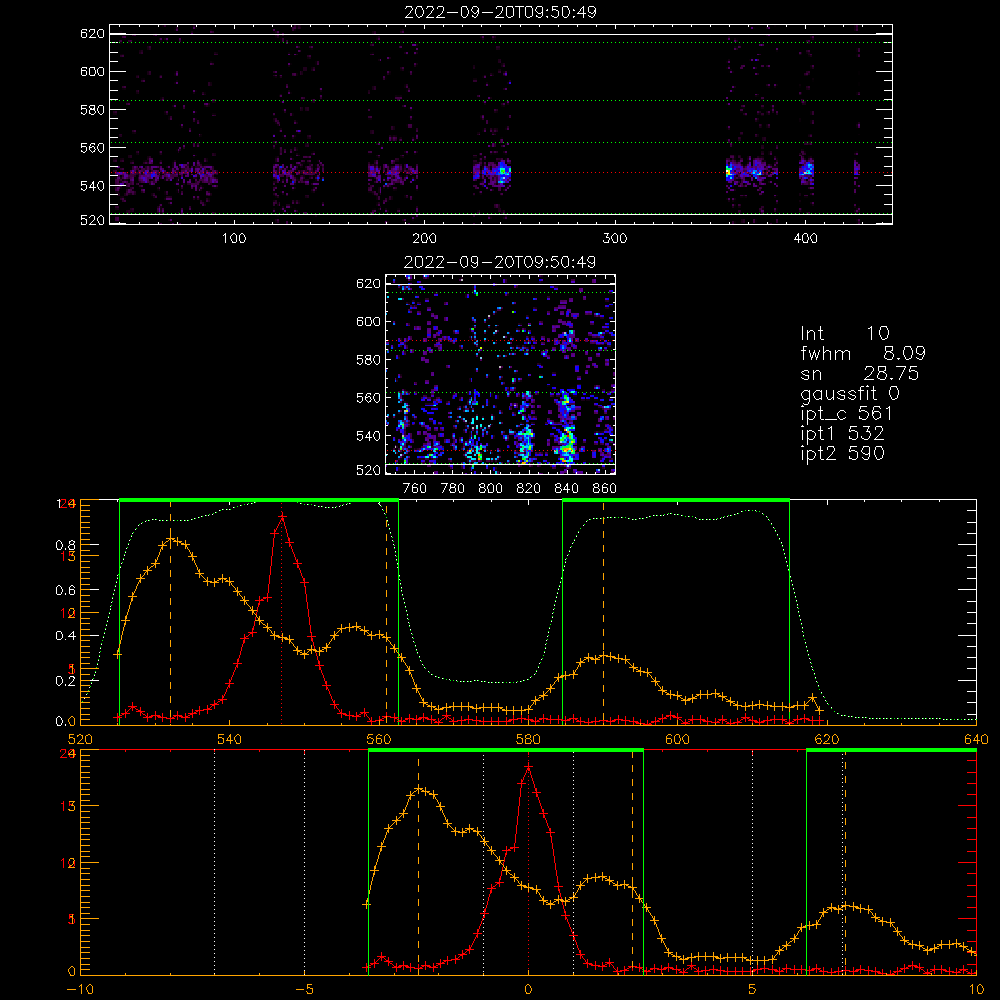1000x1000 pixels.
Task: Click the red curve's peak in the bottom plot
Action: point(528,767)
